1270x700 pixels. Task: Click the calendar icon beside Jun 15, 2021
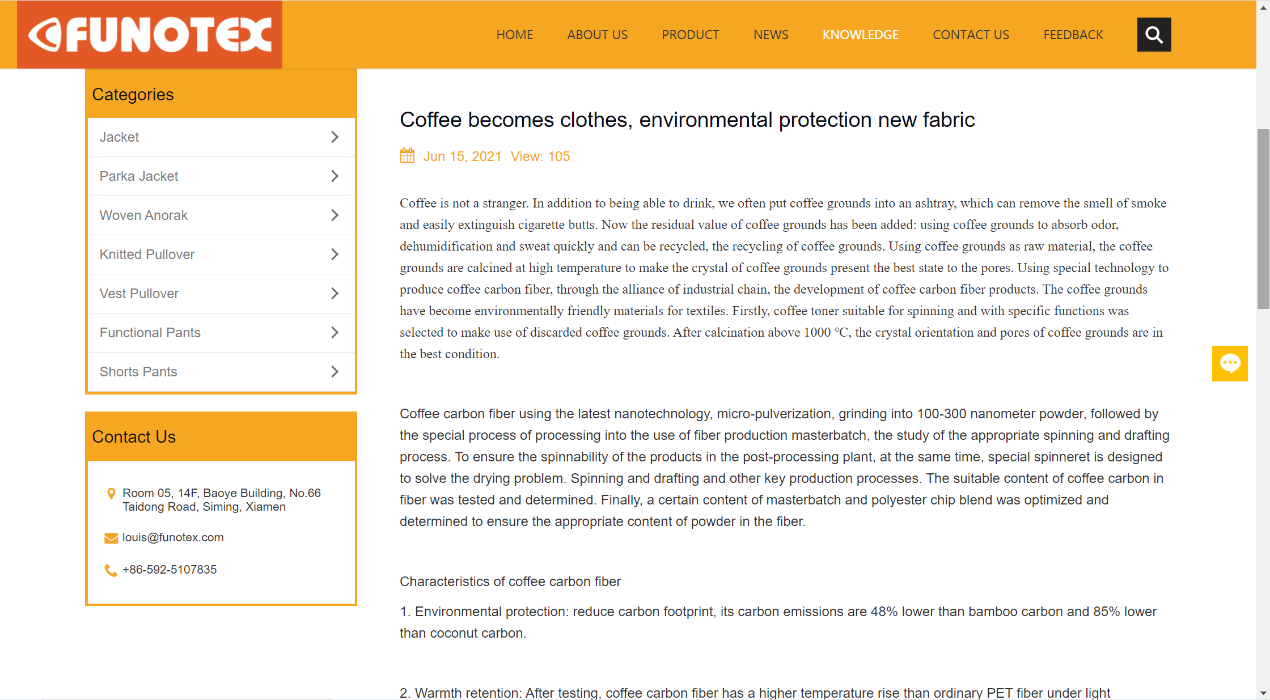click(x=407, y=156)
